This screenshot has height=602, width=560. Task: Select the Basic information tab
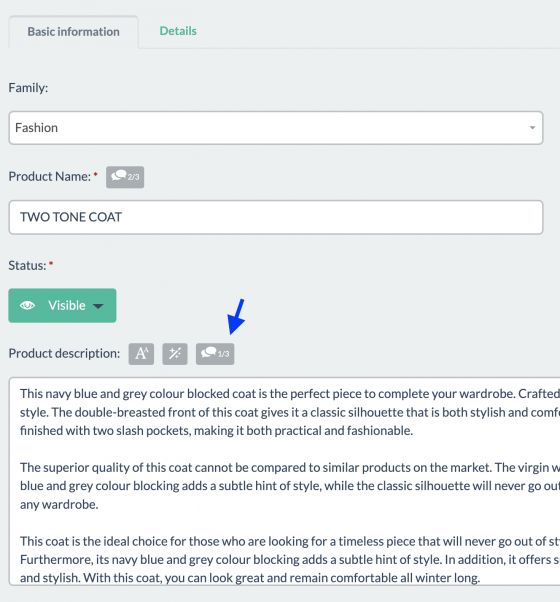[x=73, y=32]
